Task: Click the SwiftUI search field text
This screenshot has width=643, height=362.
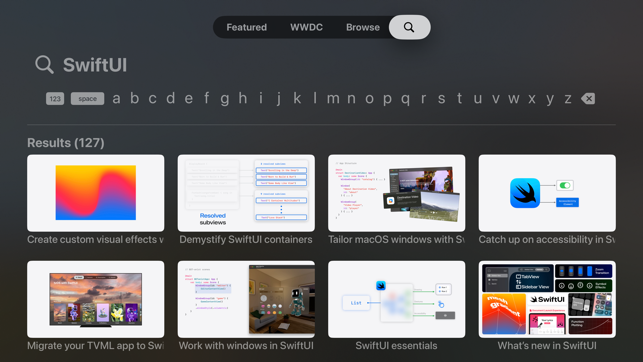Action: tap(95, 65)
